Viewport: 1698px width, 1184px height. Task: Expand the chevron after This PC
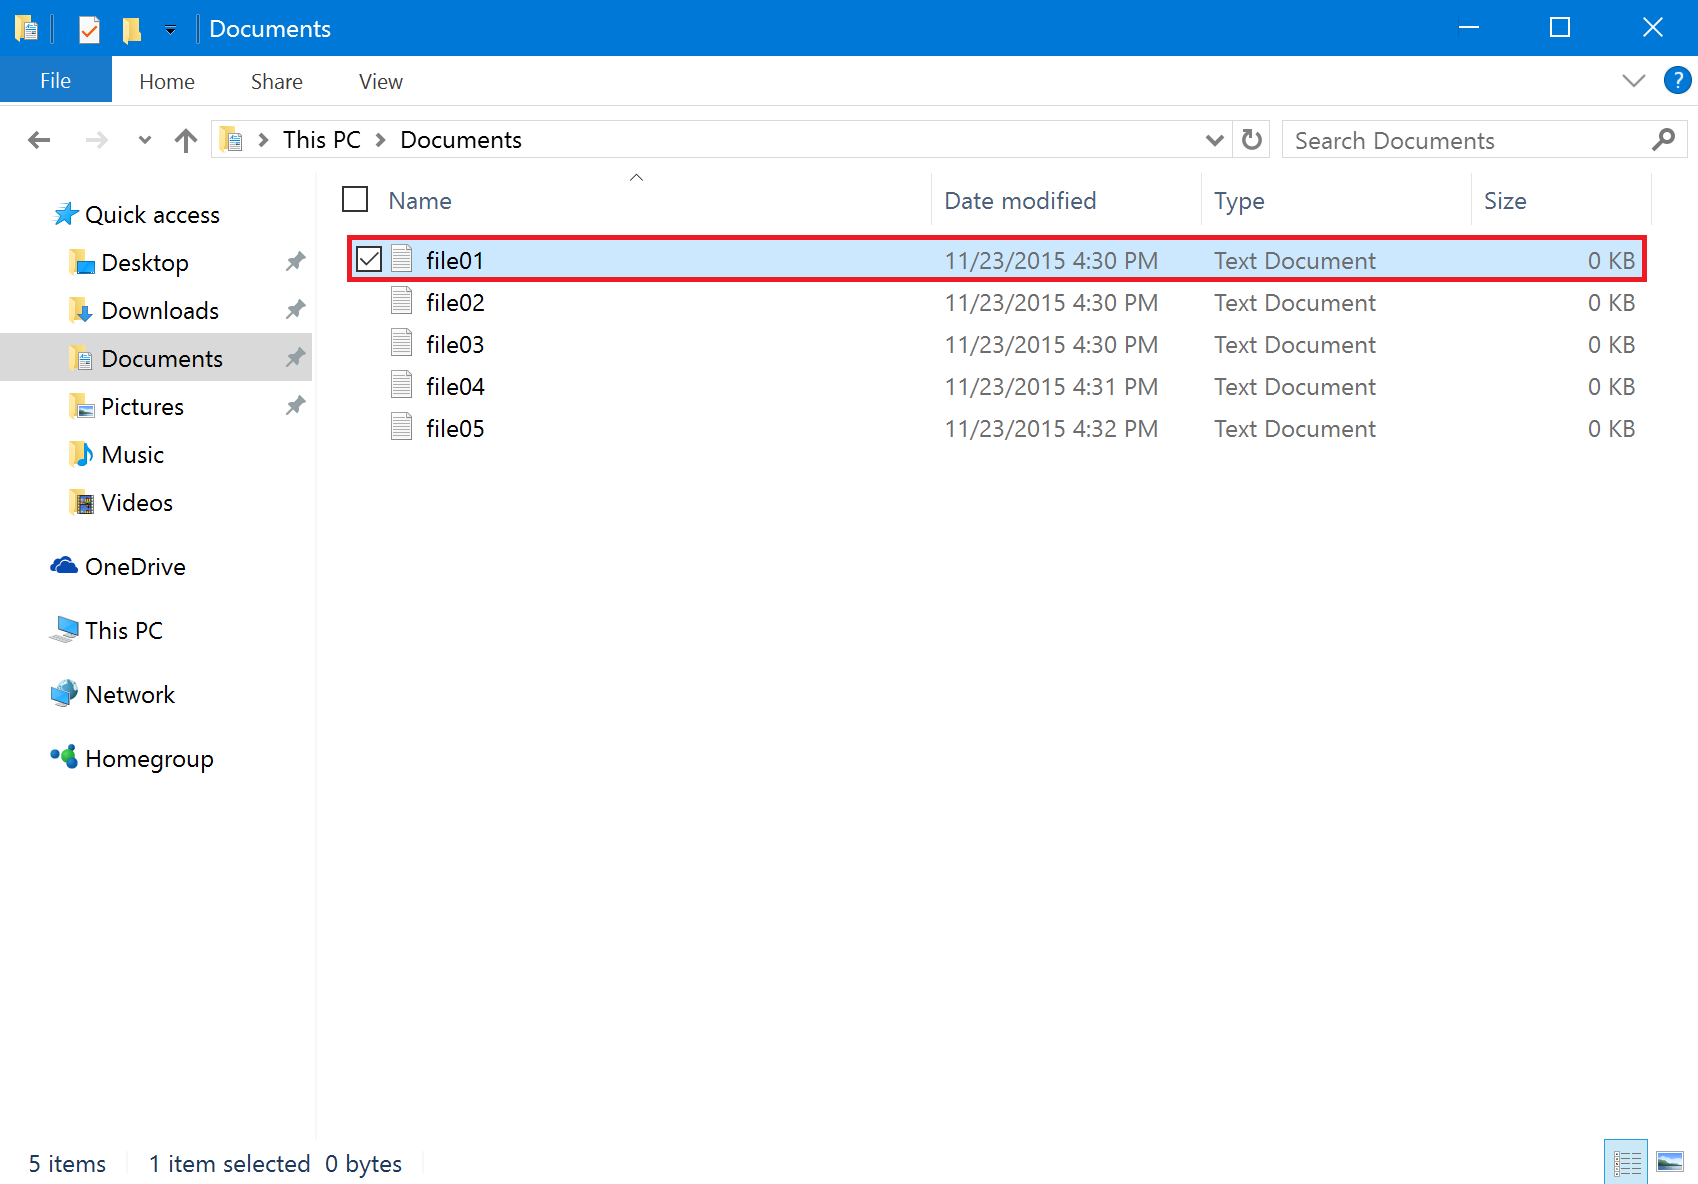(381, 140)
